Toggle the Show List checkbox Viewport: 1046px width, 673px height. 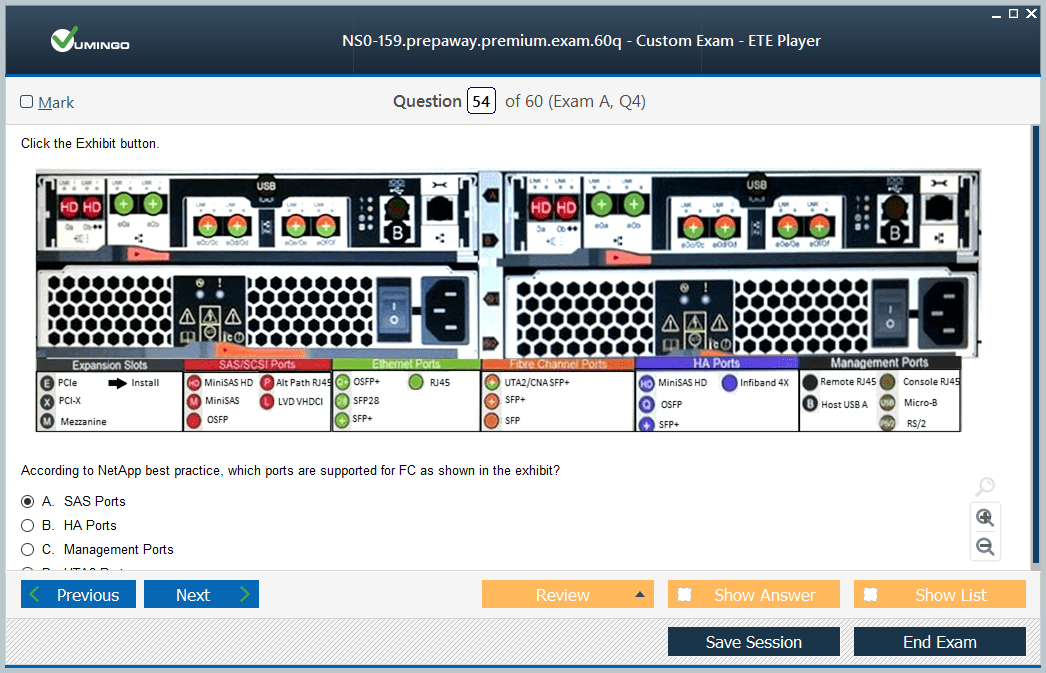[871, 595]
